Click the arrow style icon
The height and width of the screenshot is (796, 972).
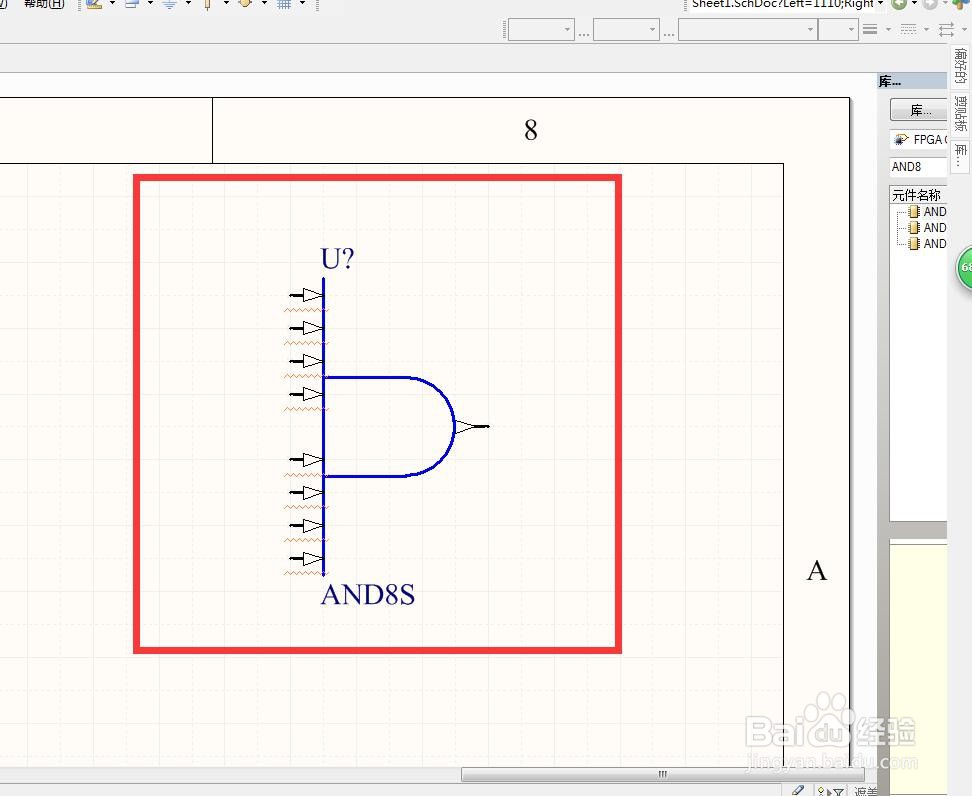946,29
